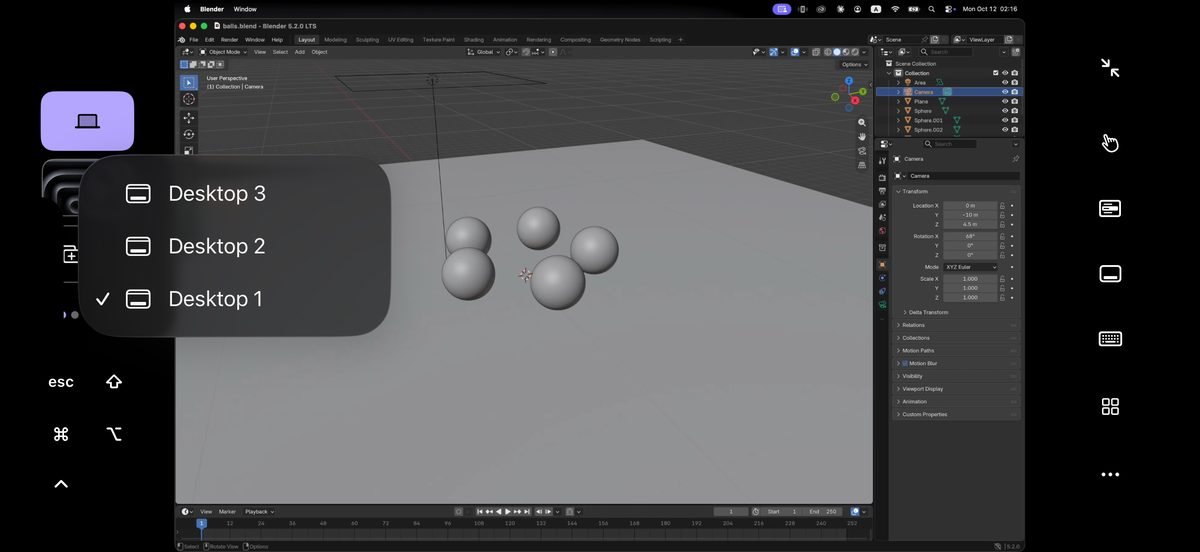Switch to the Modeling workspace tab
Image resolution: width=1200 pixels, height=552 pixels.
(335, 40)
